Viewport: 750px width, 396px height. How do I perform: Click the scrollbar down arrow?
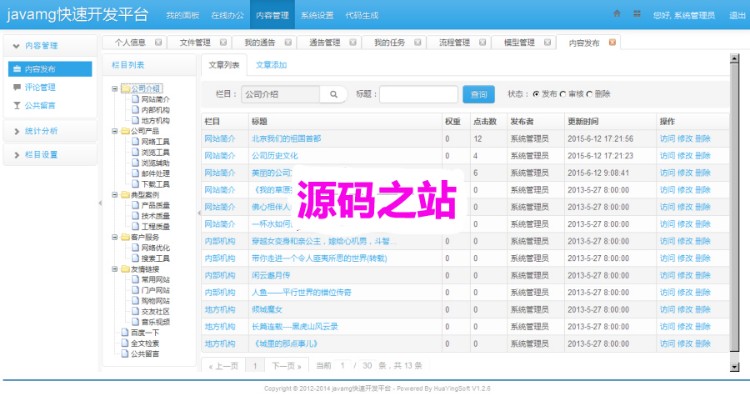[x=734, y=367]
